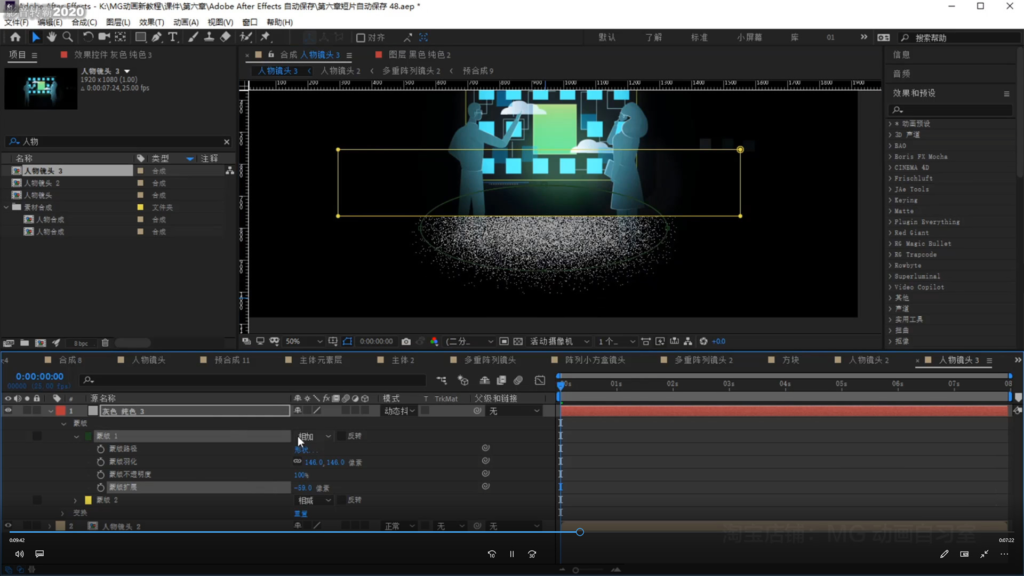Toggle the 反转 checkbox for 蒙版 1
The image size is (1024, 576).
pos(342,436)
